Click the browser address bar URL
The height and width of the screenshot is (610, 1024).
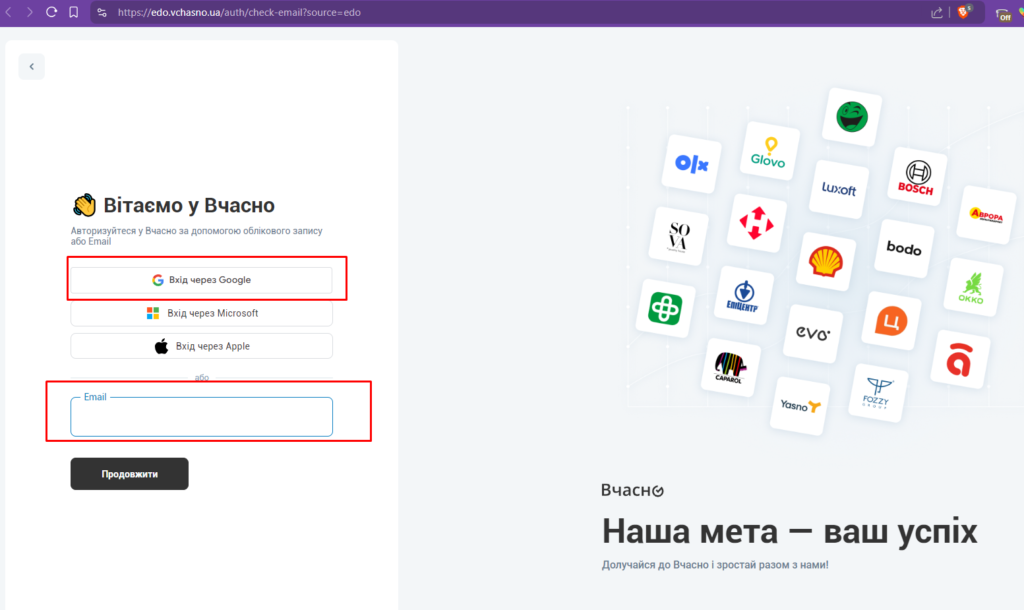click(239, 12)
